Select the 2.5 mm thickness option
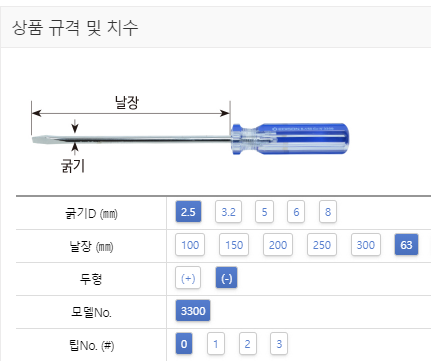 188,212
